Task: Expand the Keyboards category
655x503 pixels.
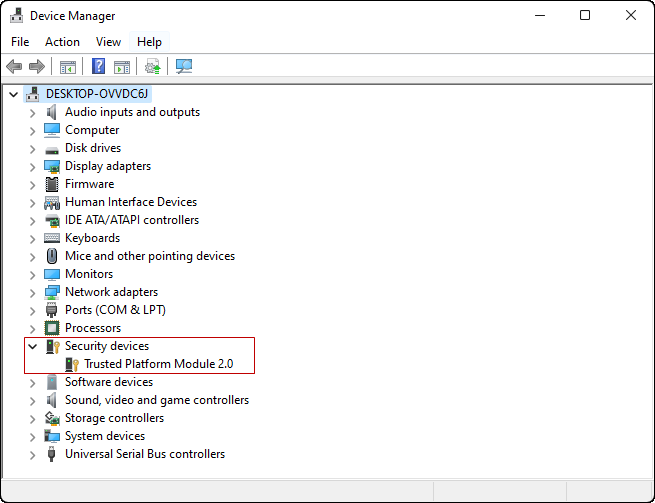Action: point(33,239)
